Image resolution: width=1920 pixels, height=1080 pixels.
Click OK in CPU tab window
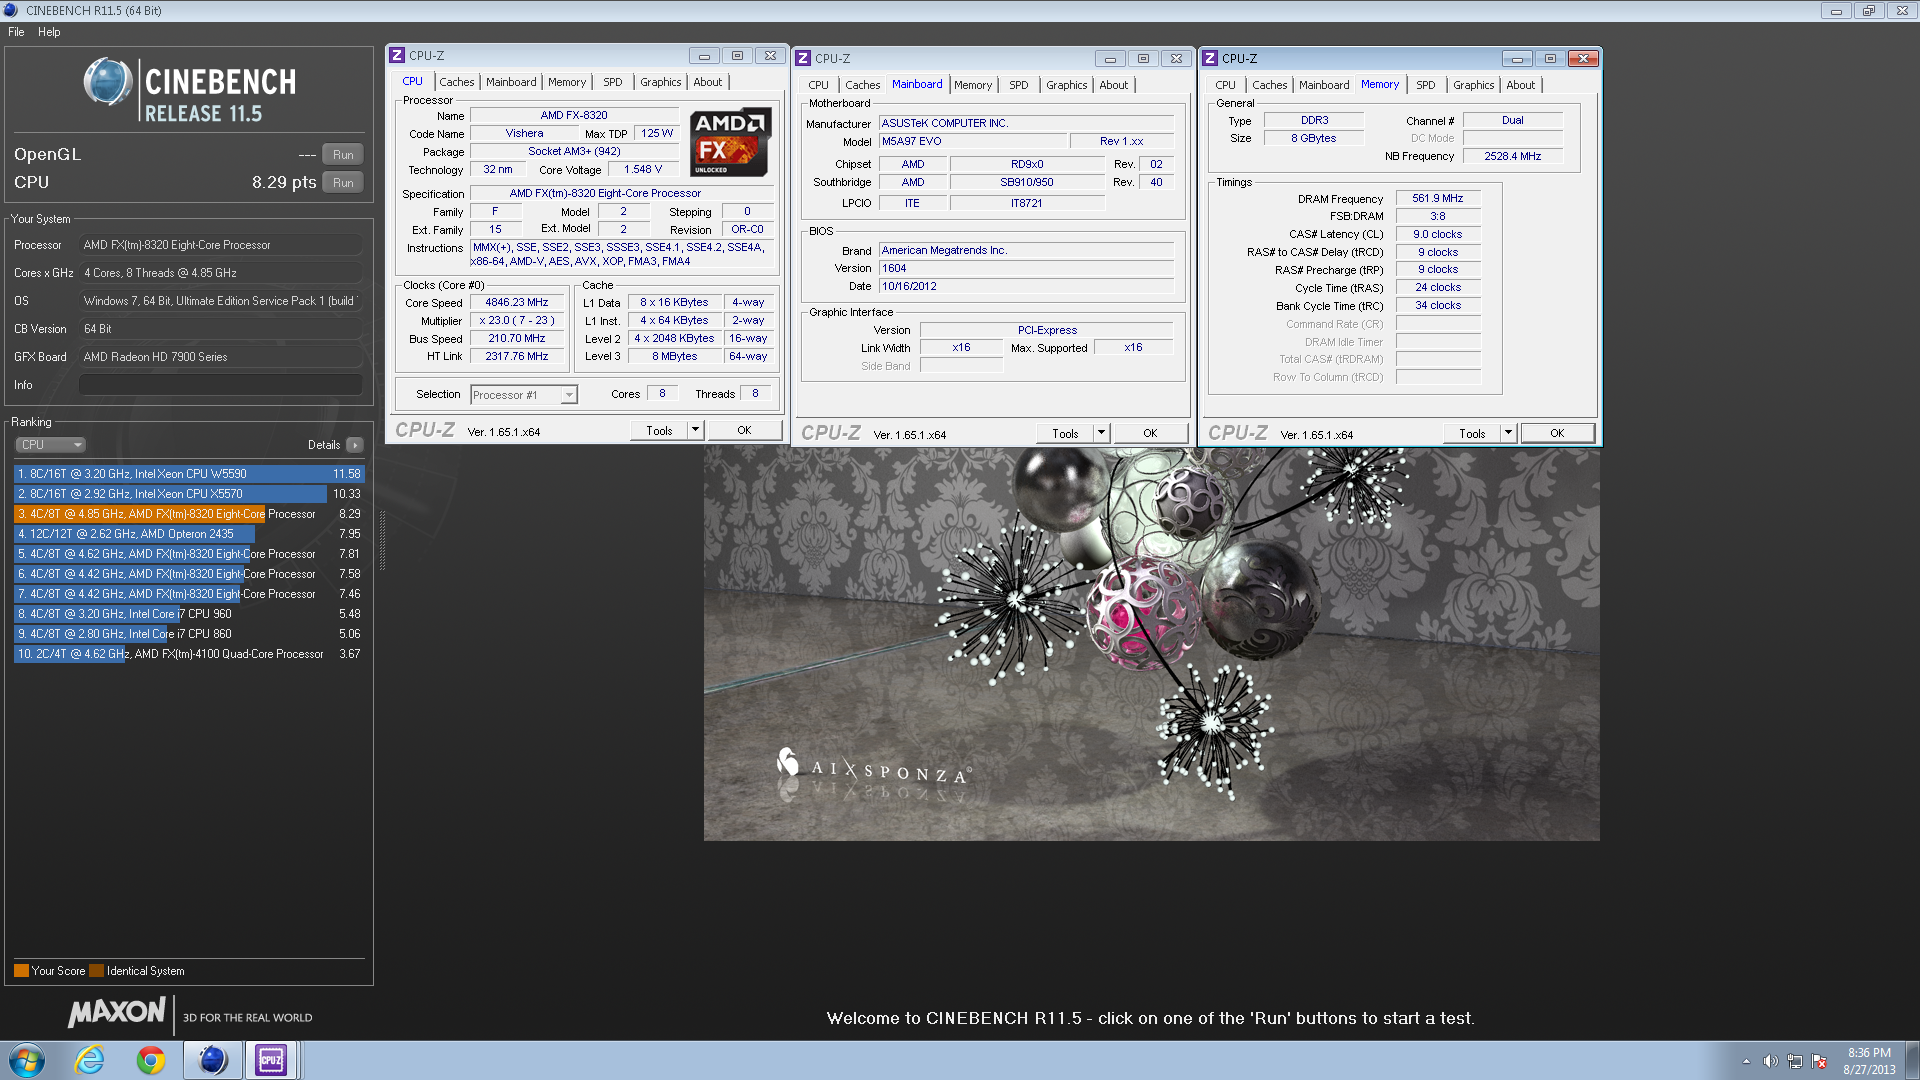(x=744, y=430)
